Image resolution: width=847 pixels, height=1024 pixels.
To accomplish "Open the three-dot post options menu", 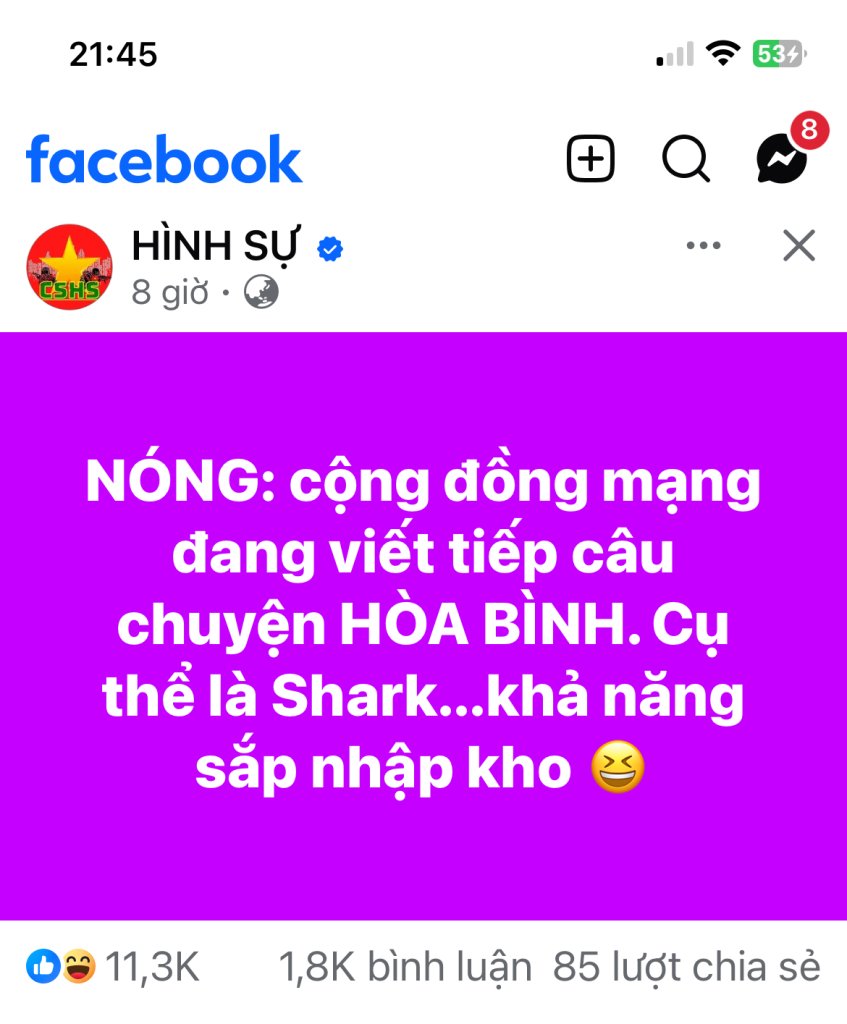I will (703, 246).
